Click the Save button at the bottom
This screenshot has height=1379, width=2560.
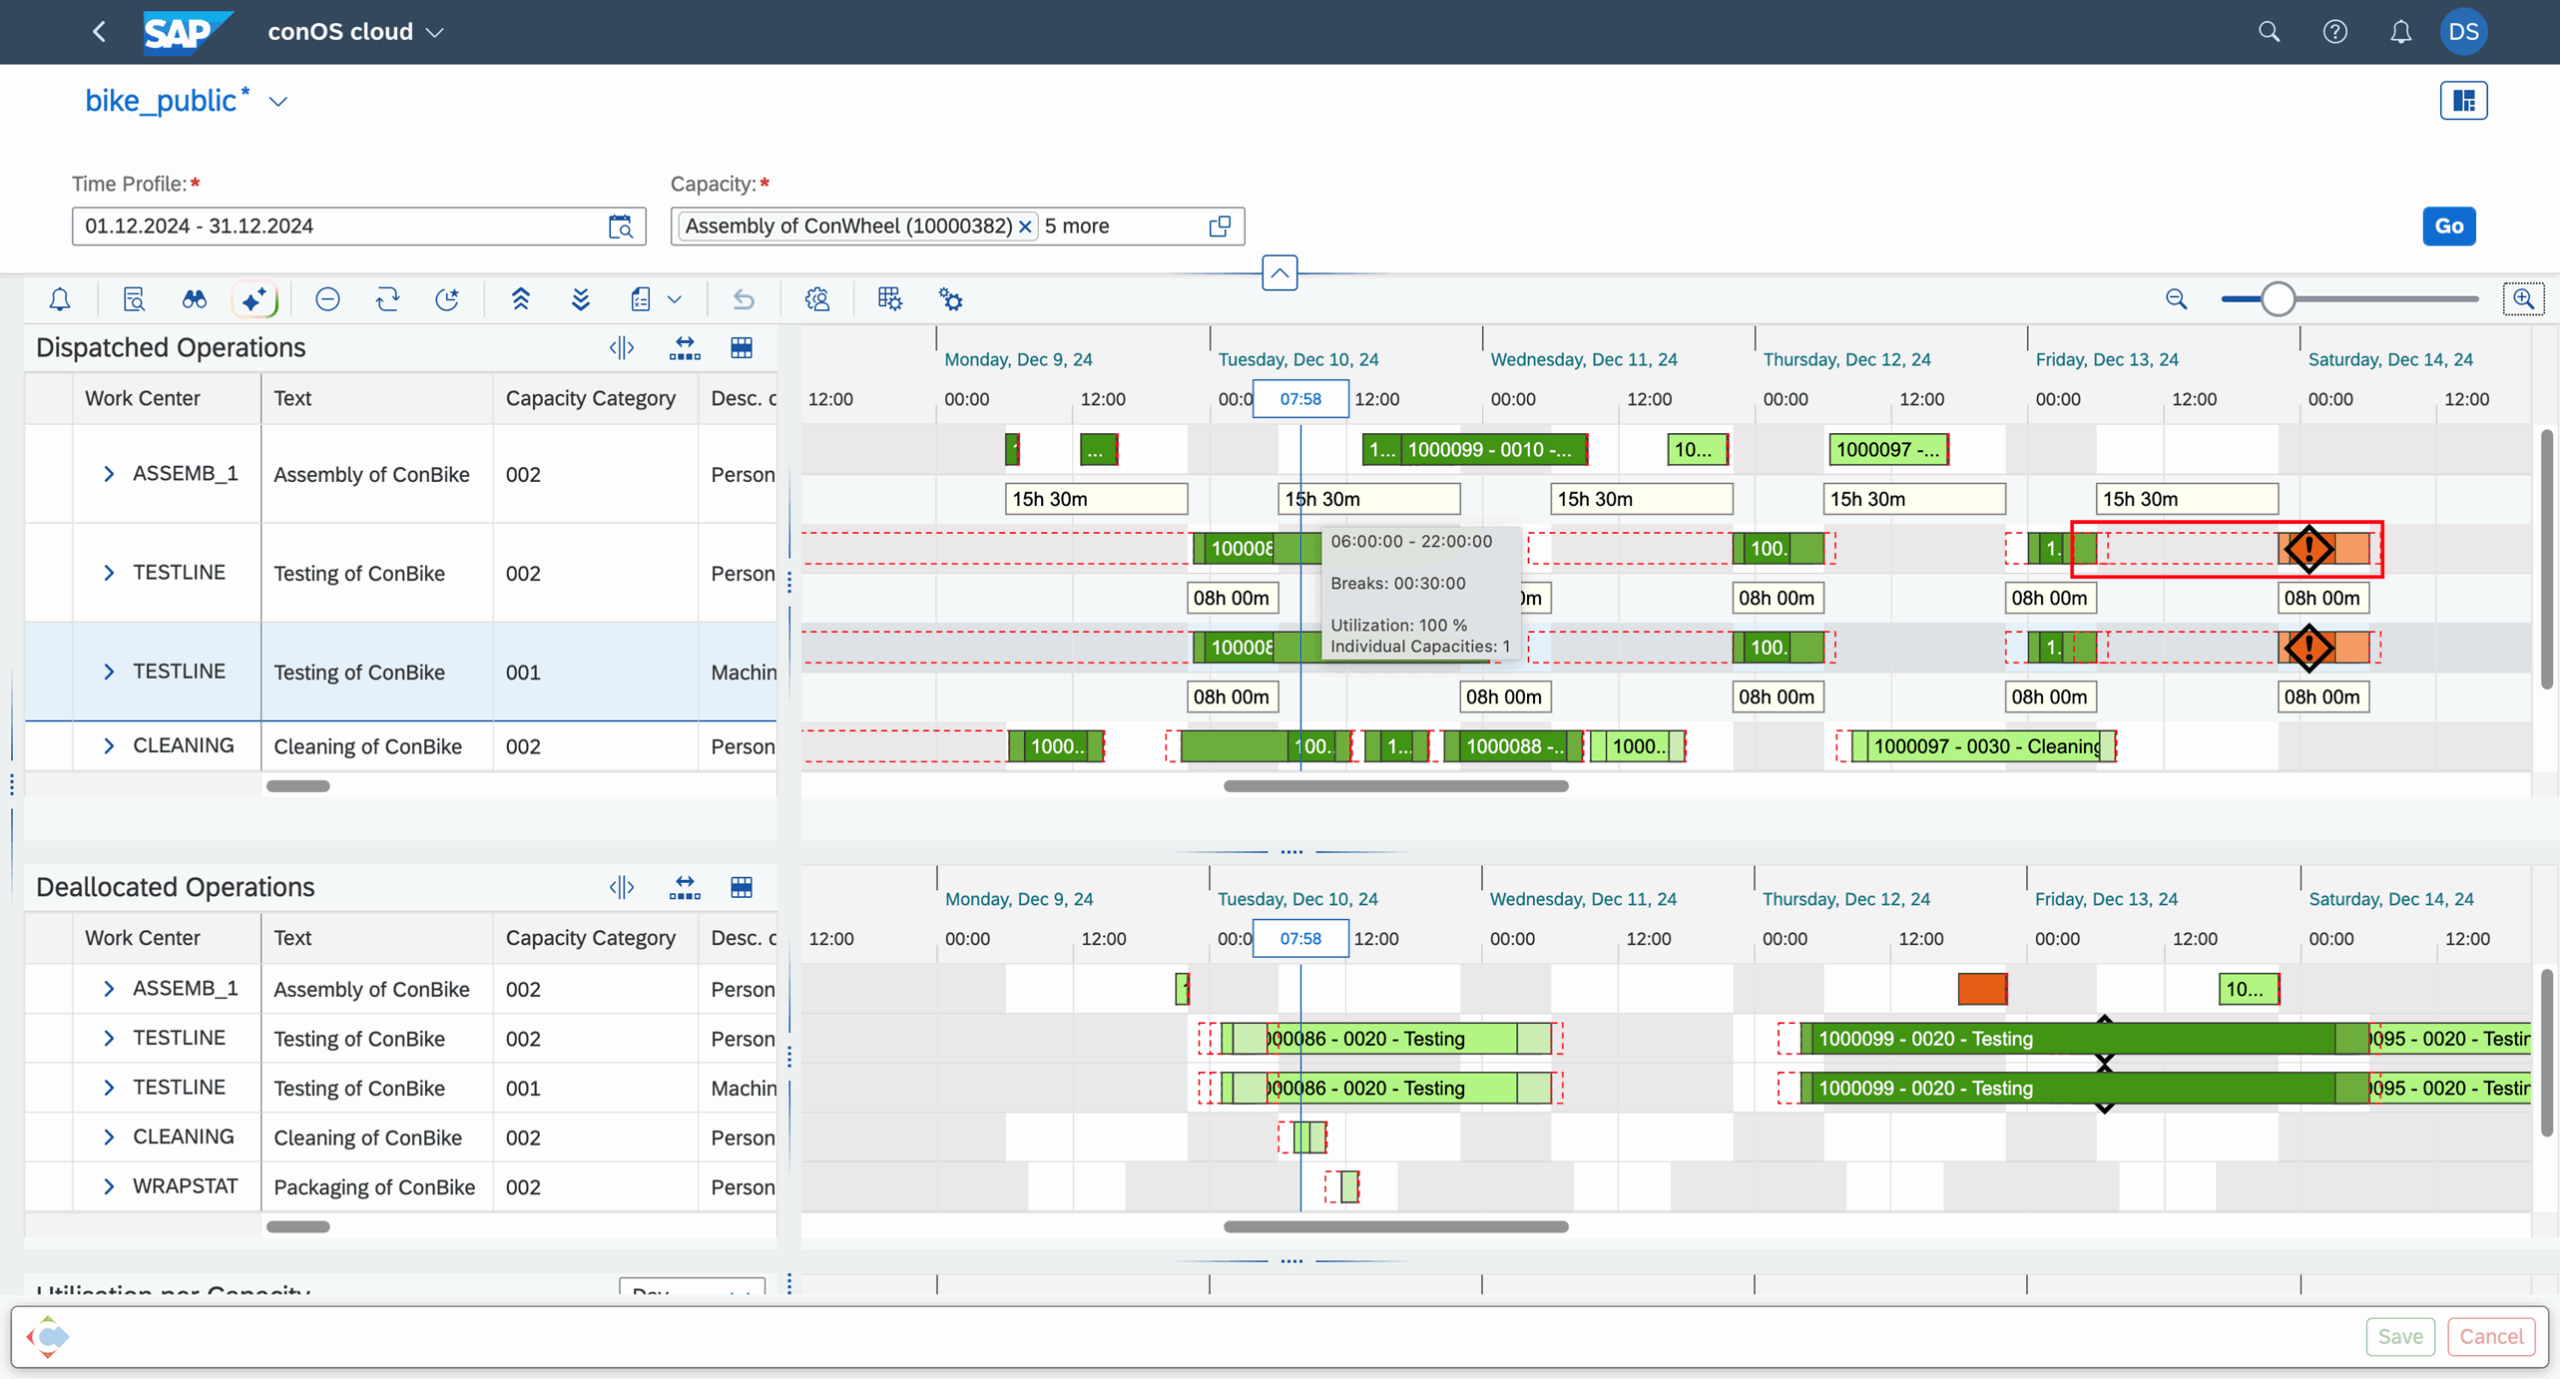(x=2400, y=1336)
